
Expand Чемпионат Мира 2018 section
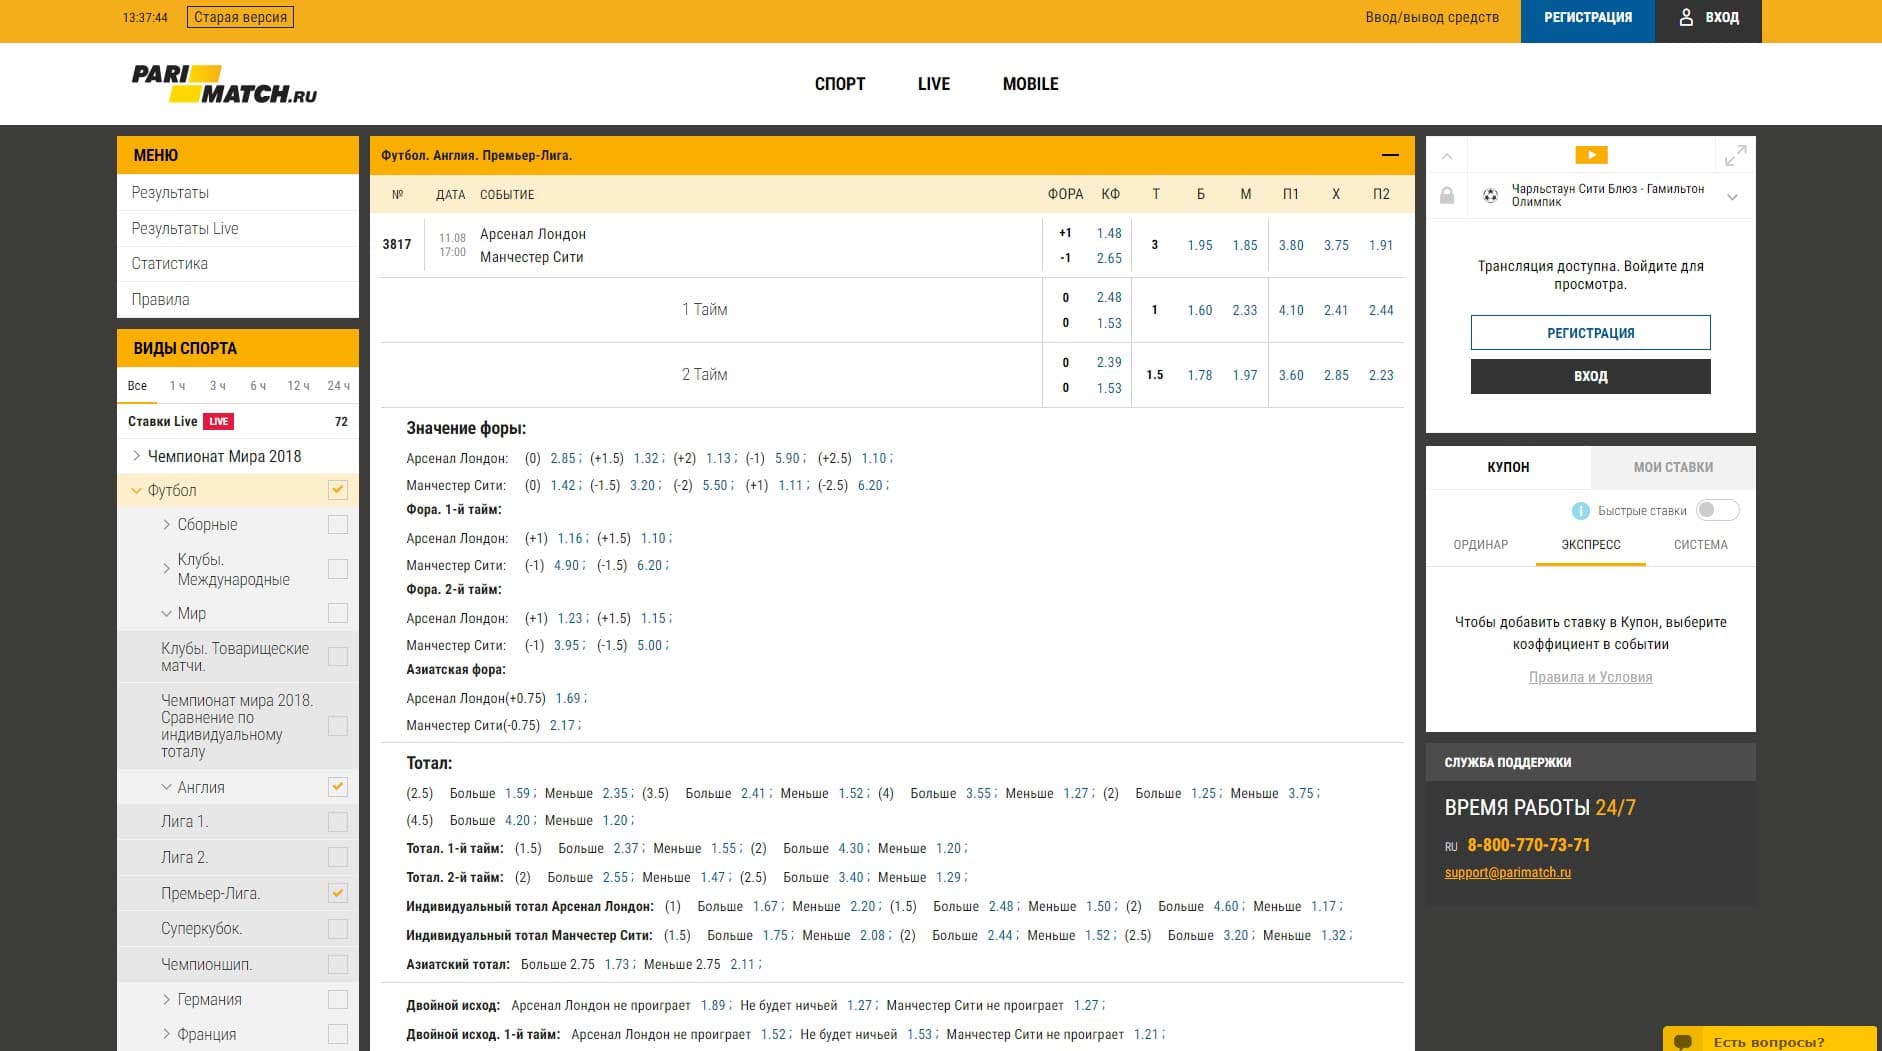coord(137,456)
